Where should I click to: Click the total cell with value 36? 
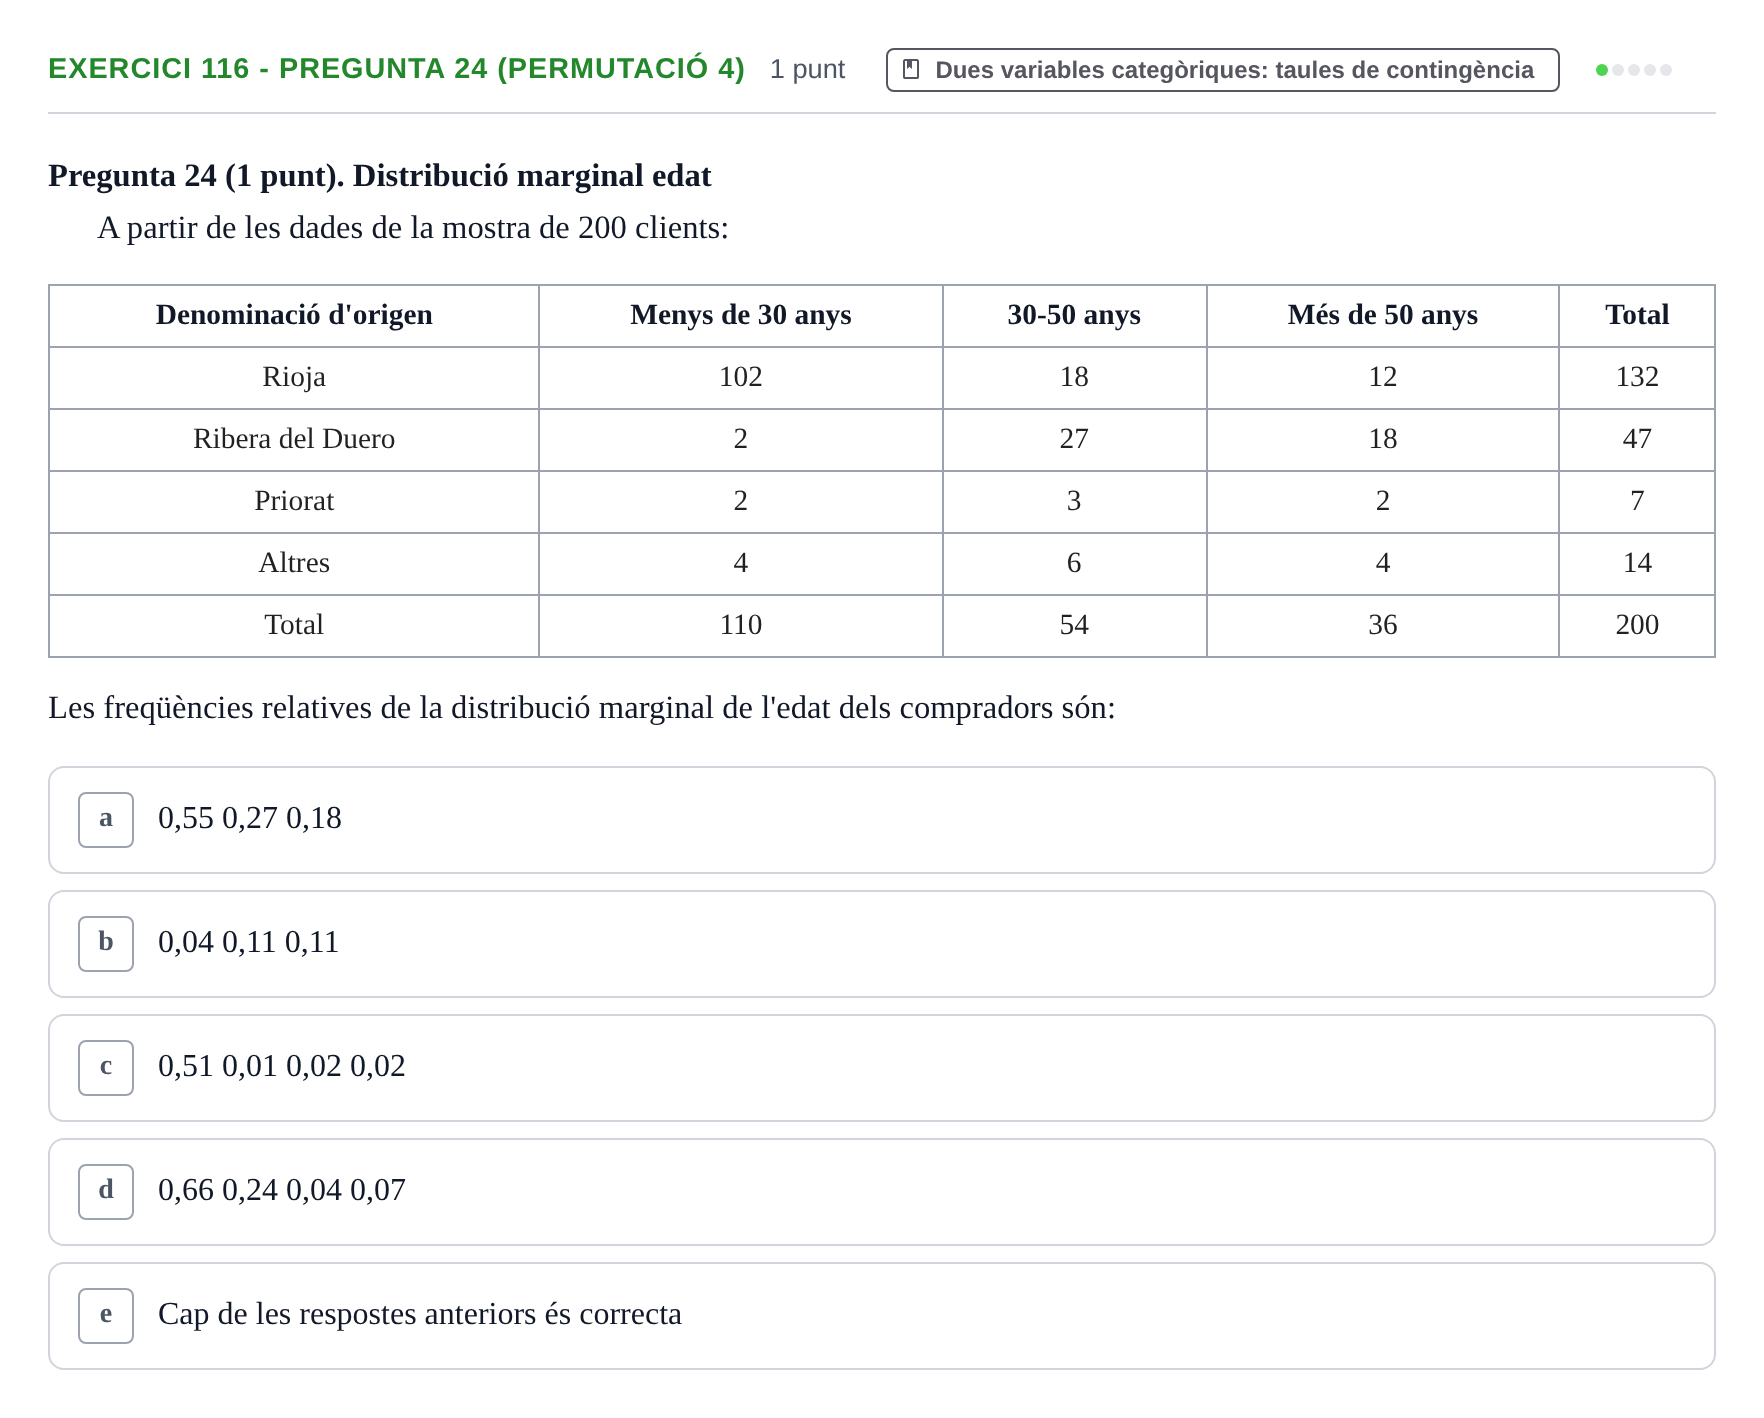(x=1382, y=625)
